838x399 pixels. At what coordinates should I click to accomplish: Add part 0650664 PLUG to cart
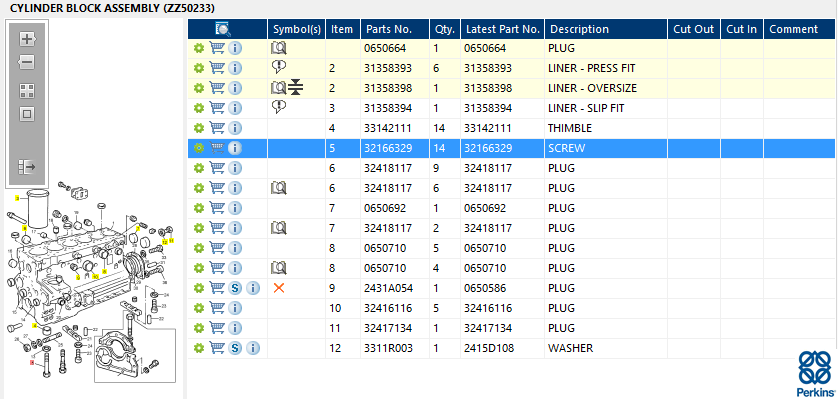(x=216, y=48)
